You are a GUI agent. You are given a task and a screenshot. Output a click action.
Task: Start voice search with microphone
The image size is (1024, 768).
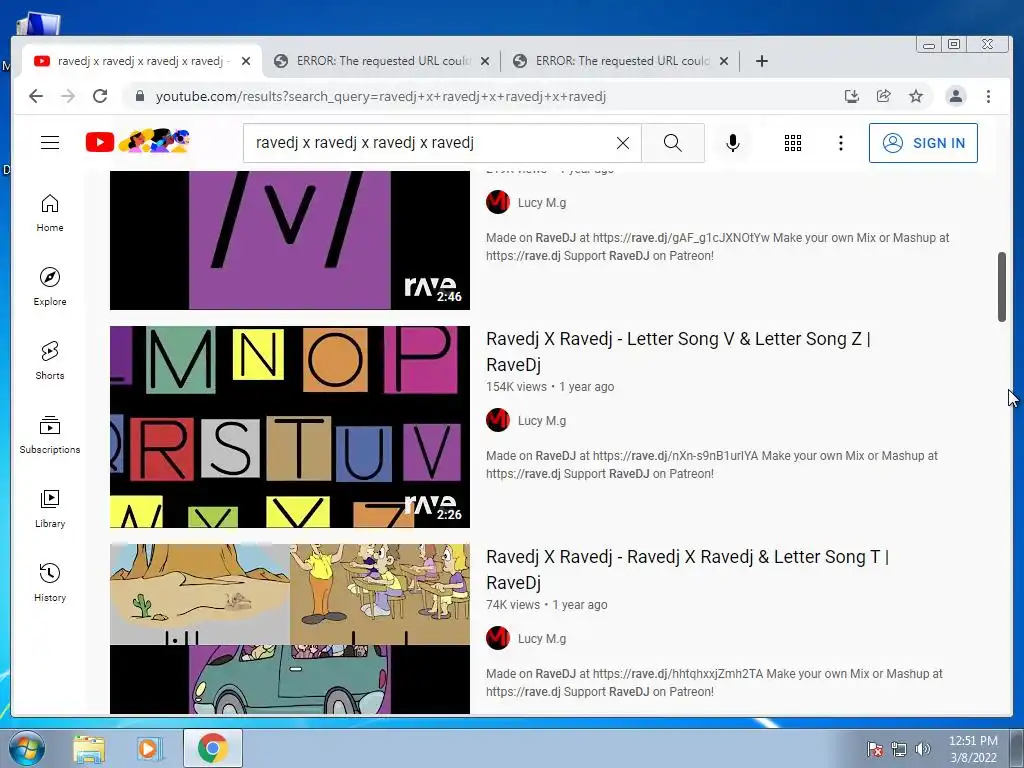tap(733, 143)
